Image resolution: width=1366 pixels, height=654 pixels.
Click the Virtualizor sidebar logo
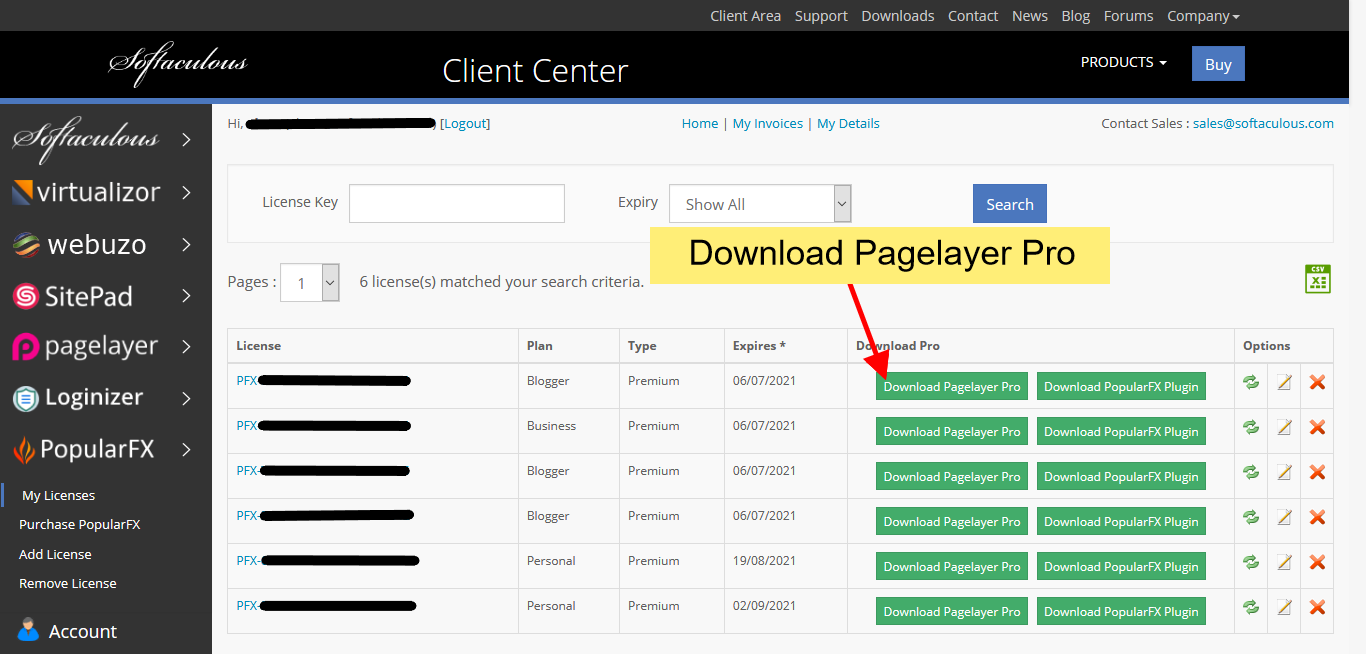[x=86, y=192]
